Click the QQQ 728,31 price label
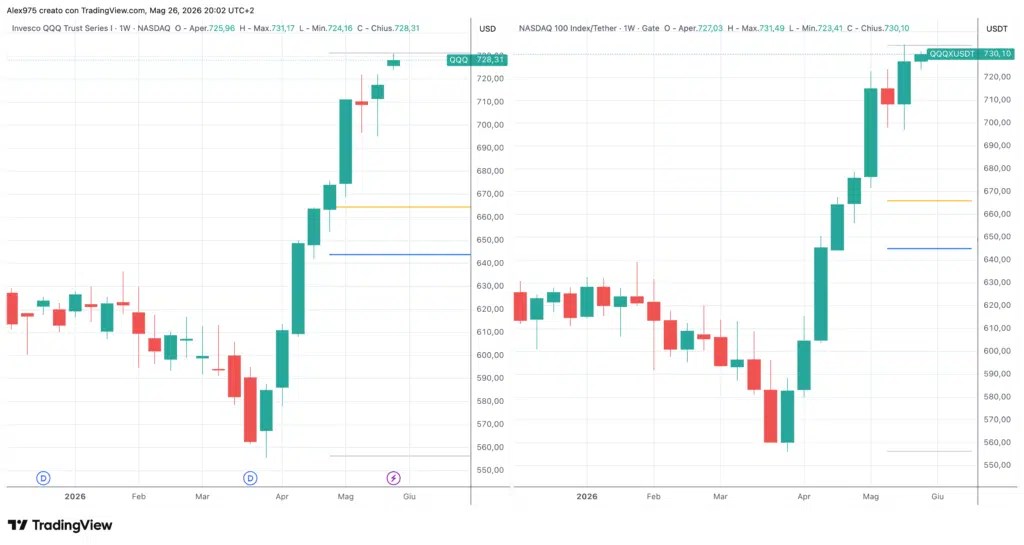1024x545 pixels. [x=477, y=59]
